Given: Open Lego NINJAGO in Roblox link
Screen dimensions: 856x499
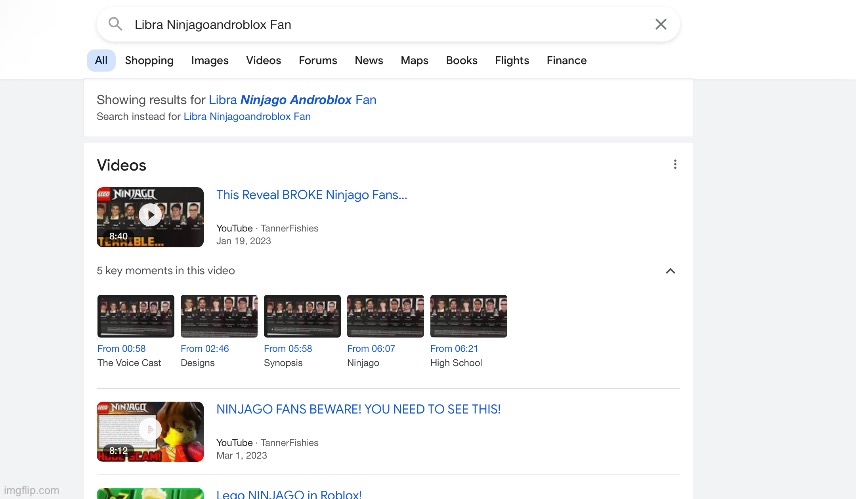Looking at the screenshot, I should point(289,494).
